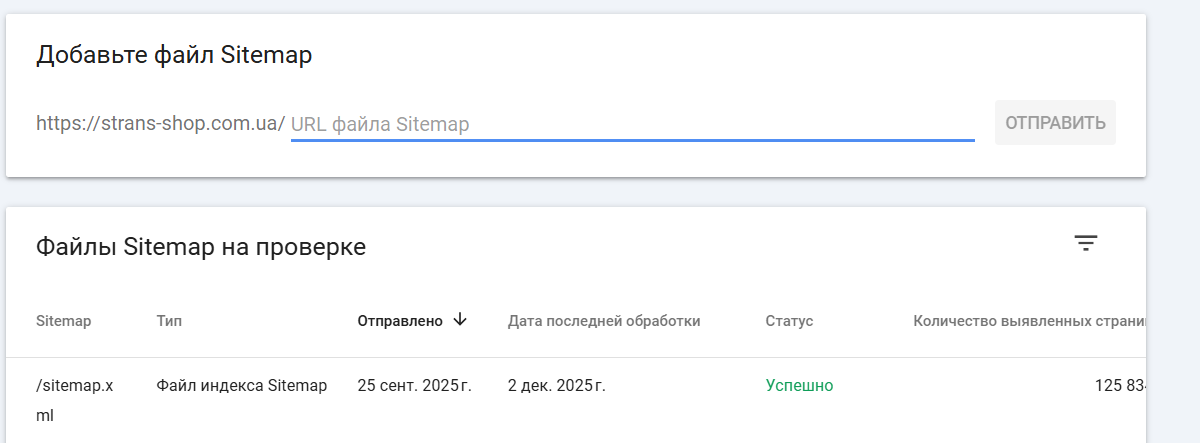This screenshot has height=443, width=1200.
Task: Click the green Успешно status
Action: coord(799,386)
